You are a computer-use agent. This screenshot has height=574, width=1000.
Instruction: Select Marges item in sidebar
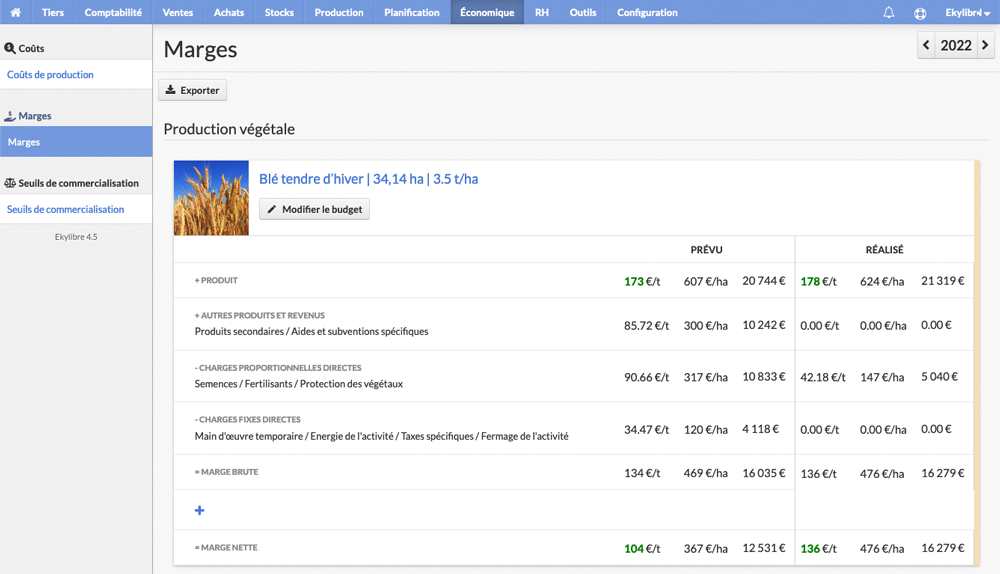(x=76, y=142)
